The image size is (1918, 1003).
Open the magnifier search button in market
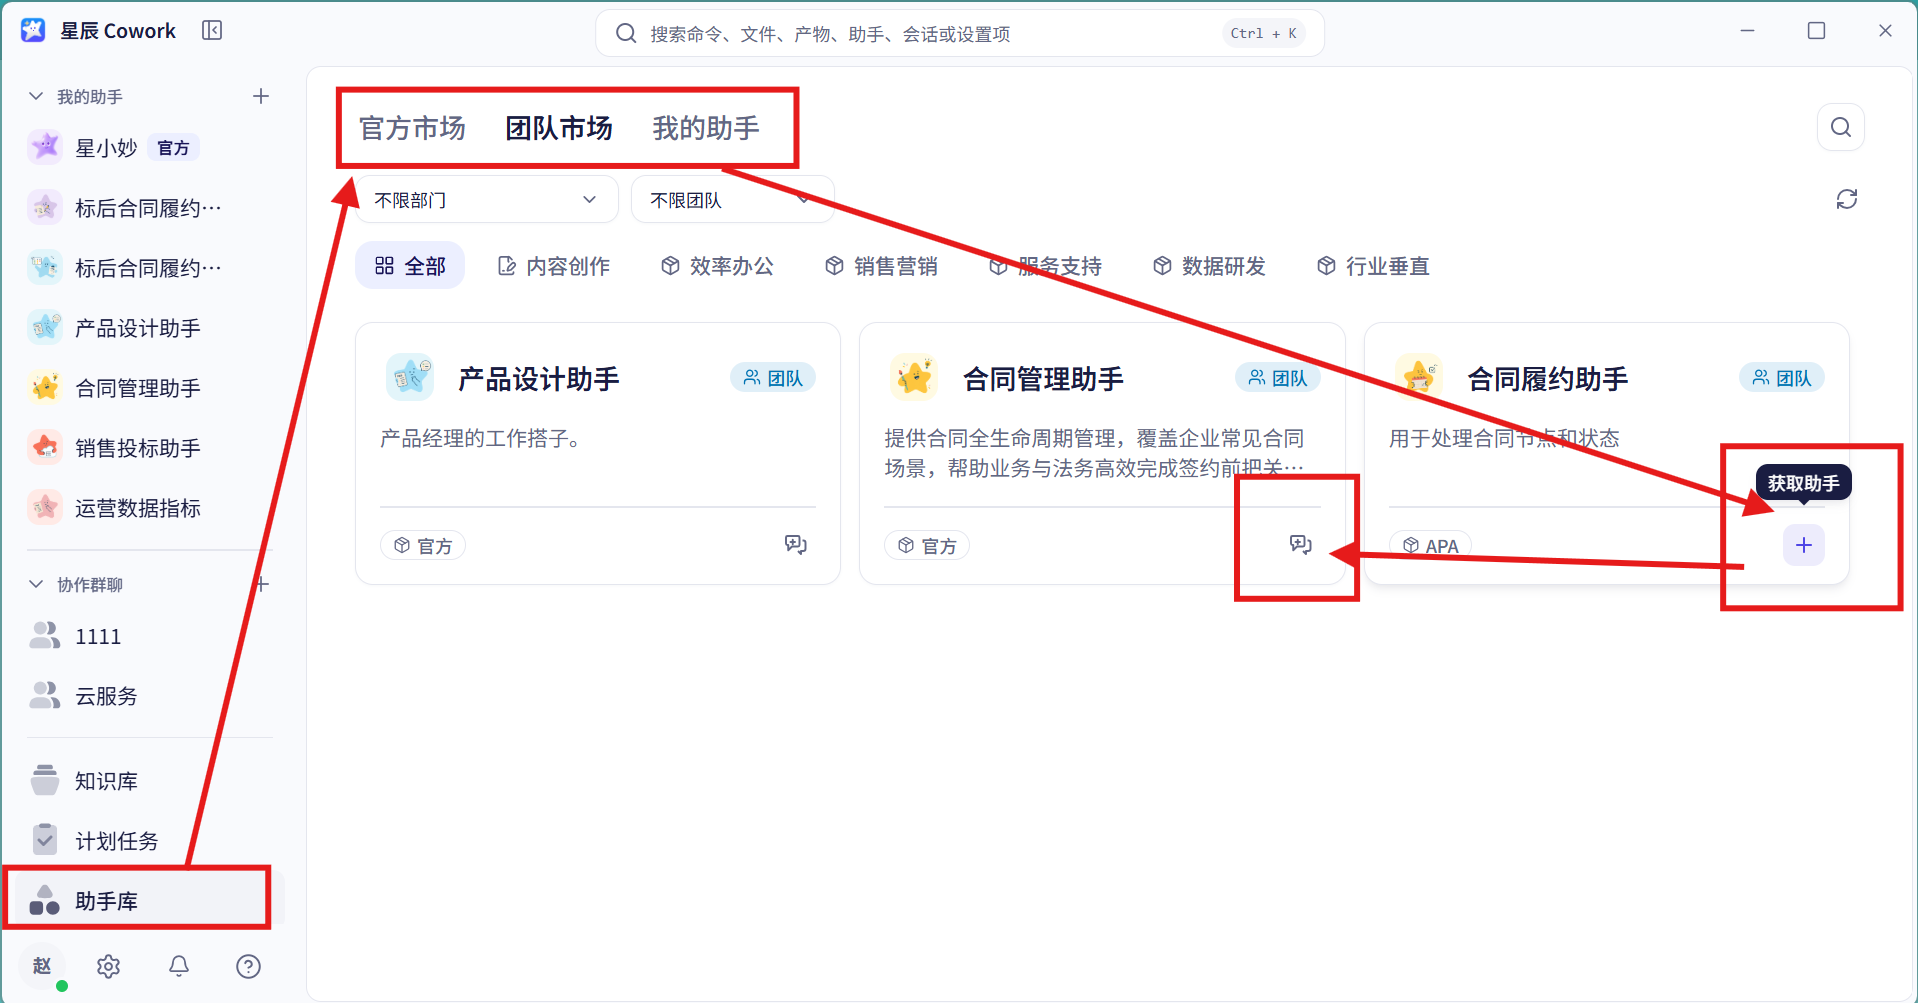coord(1840,127)
